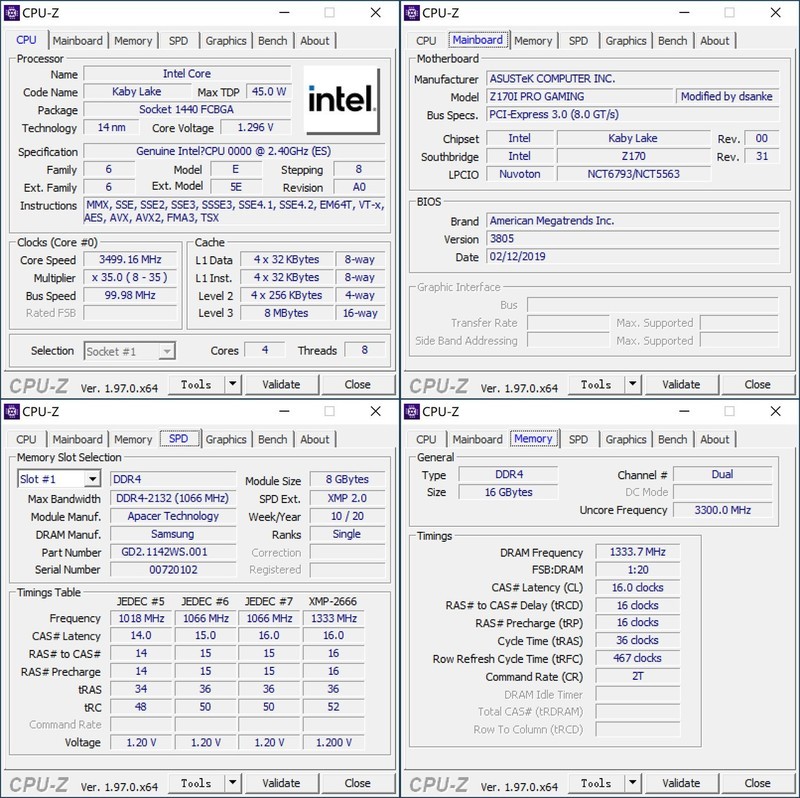This screenshot has height=798, width=800.
Task: Close the Mainboard window with the X
Action: [x=775, y=13]
